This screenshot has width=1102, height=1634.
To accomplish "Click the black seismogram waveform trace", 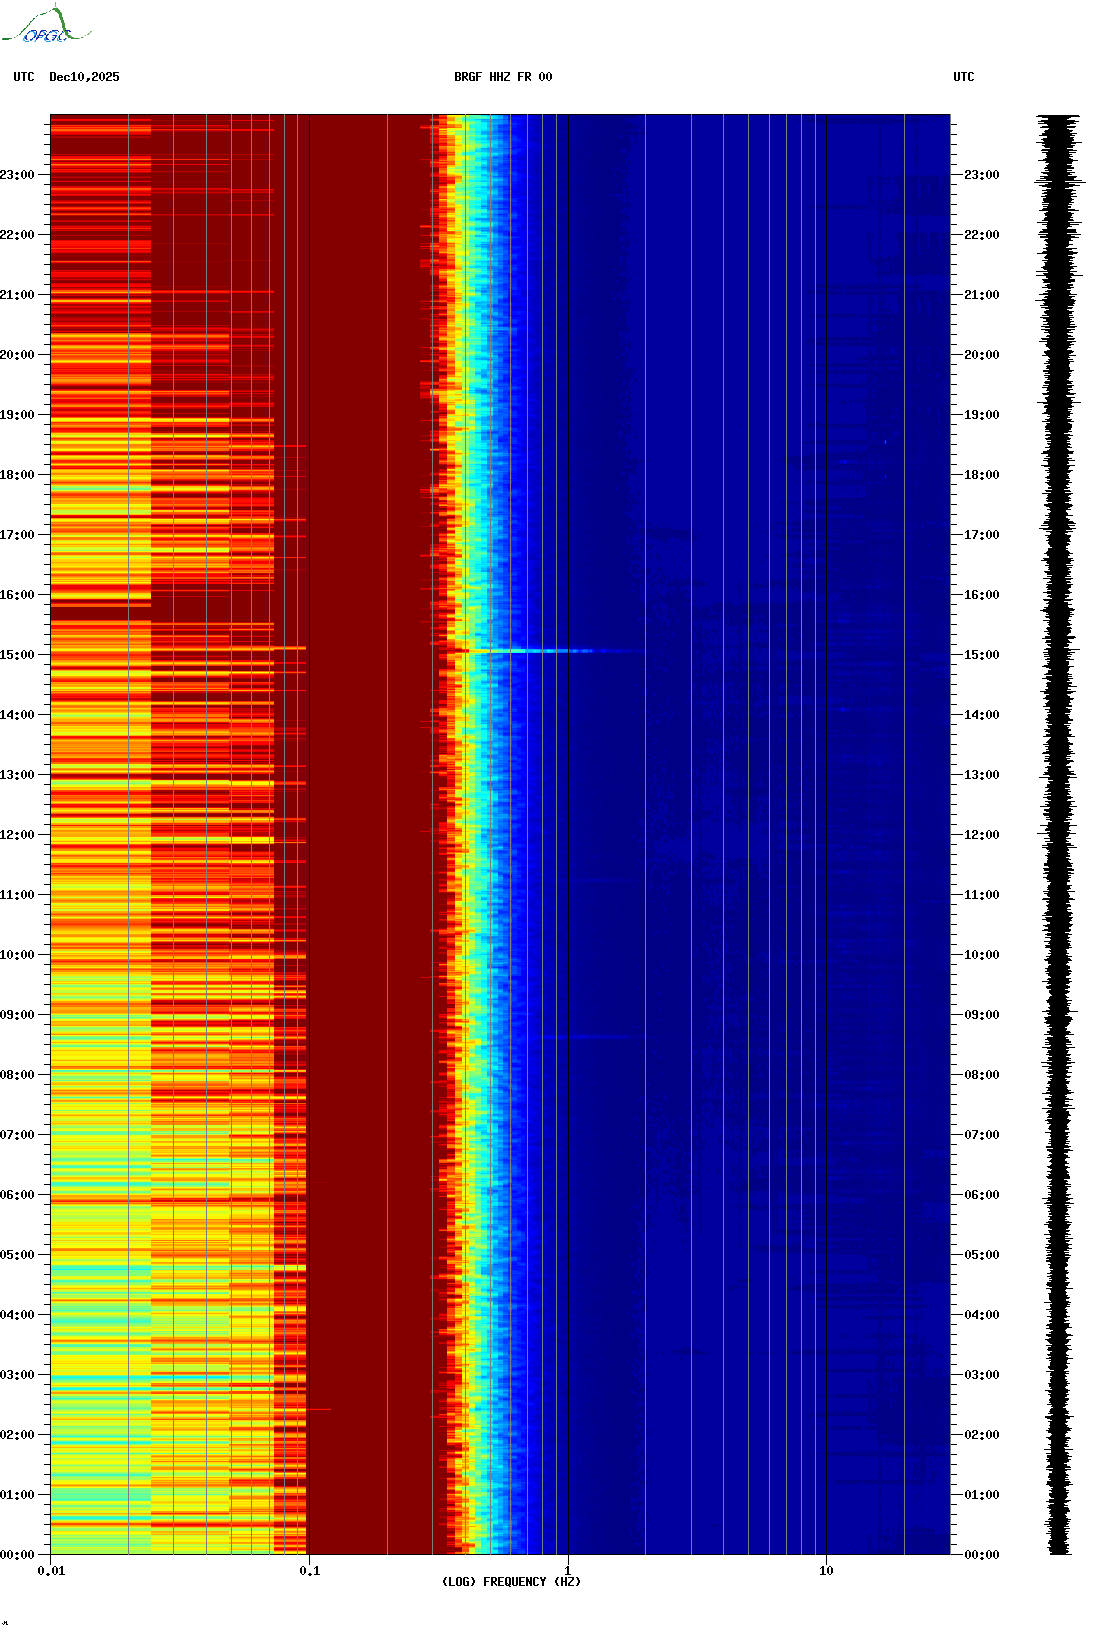I will pos(1060,835).
